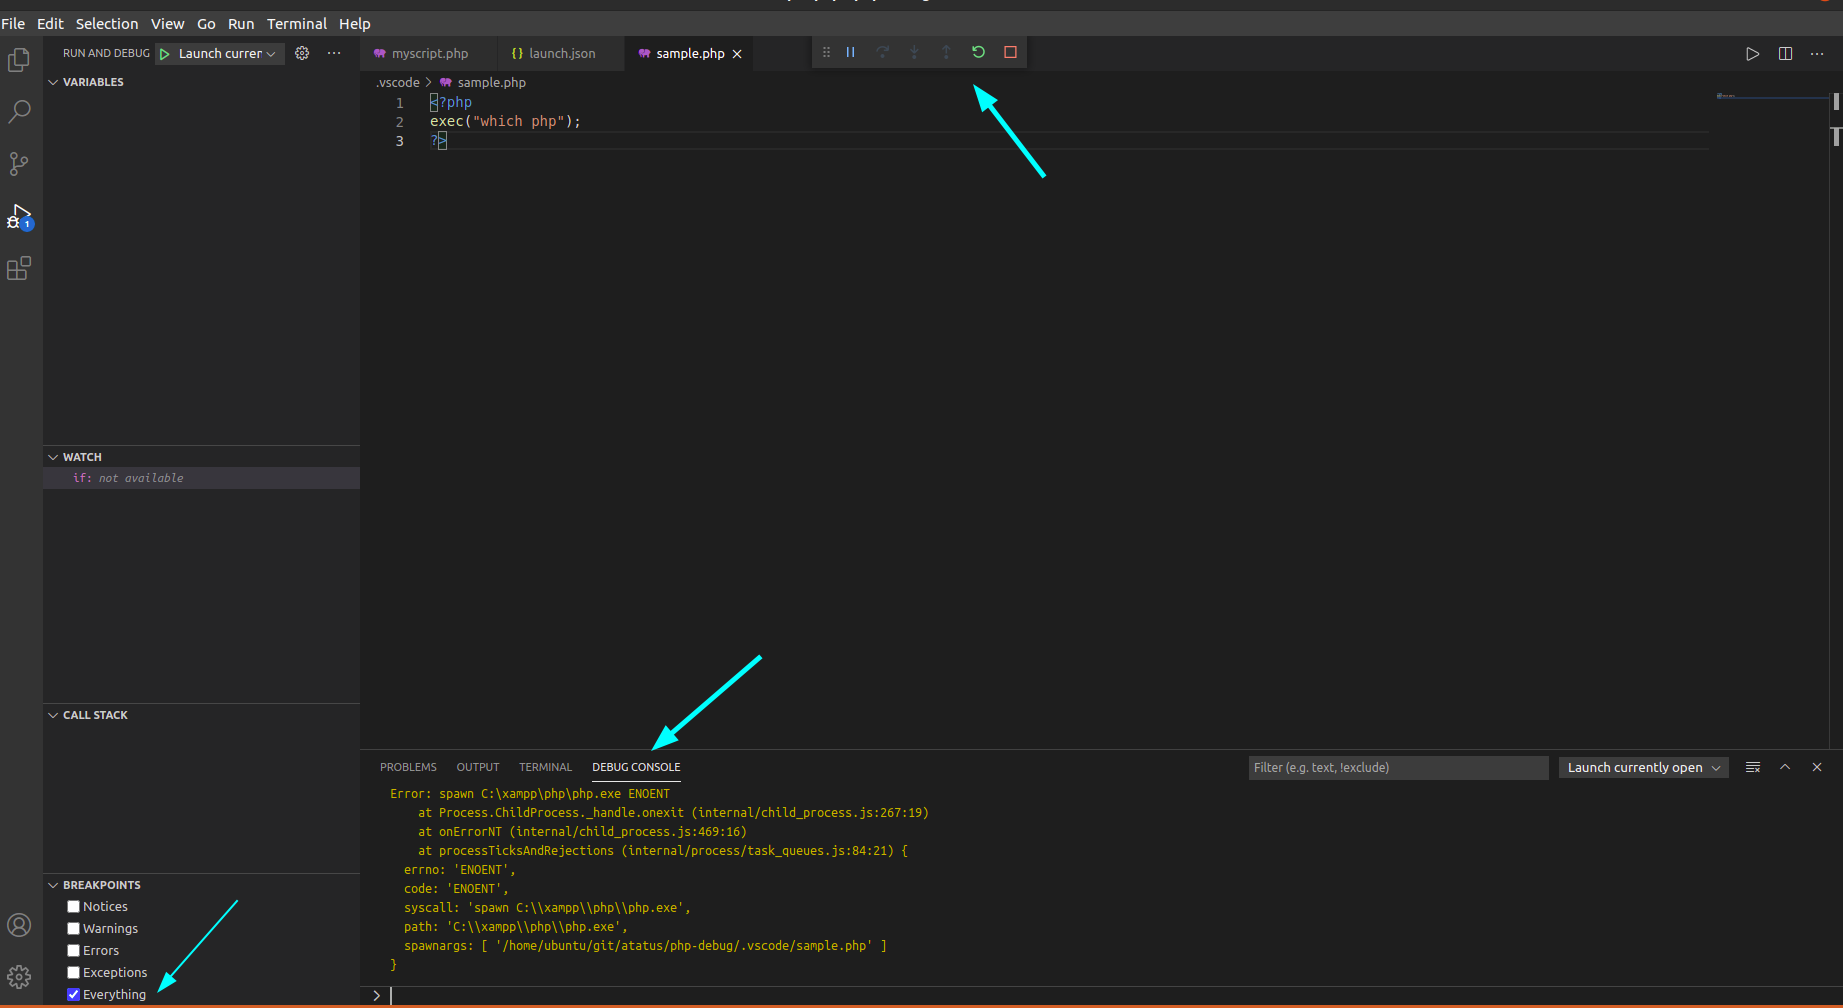Select the 'if: not available' watch expression
The image size is (1843, 1008).
click(x=201, y=478)
